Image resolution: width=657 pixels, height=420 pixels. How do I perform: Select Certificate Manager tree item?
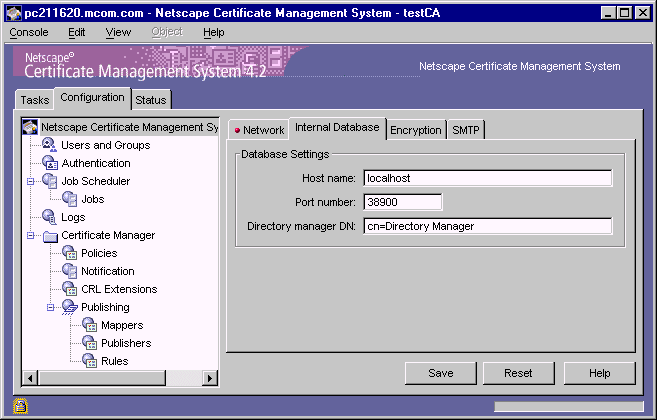108,235
